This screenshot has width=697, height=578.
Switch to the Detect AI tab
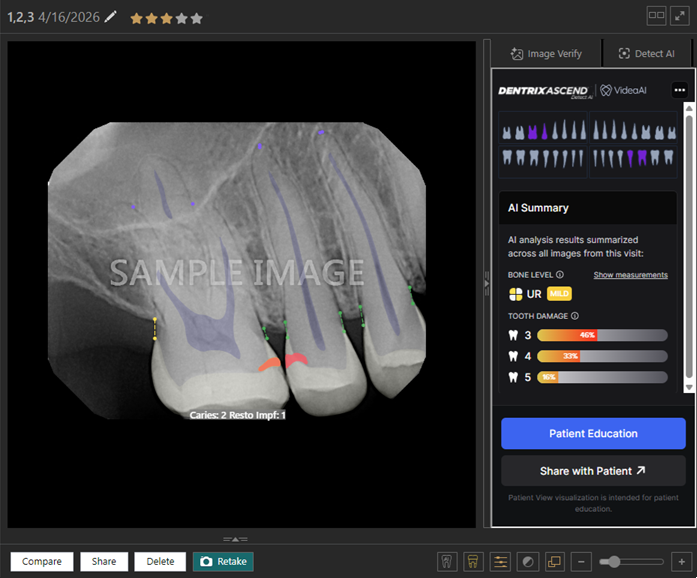pos(646,54)
